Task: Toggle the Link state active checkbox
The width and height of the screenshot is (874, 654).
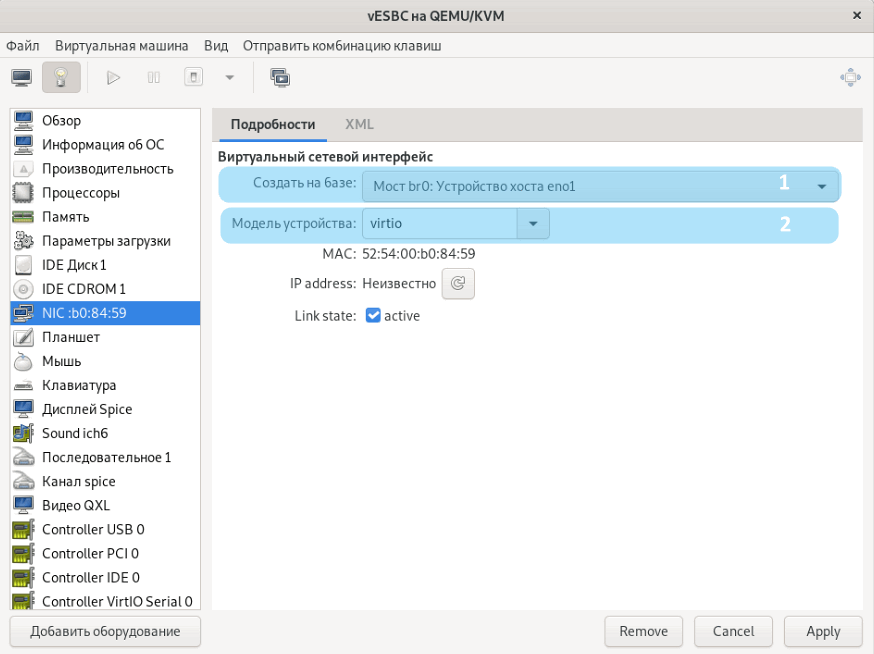Action: point(373,316)
